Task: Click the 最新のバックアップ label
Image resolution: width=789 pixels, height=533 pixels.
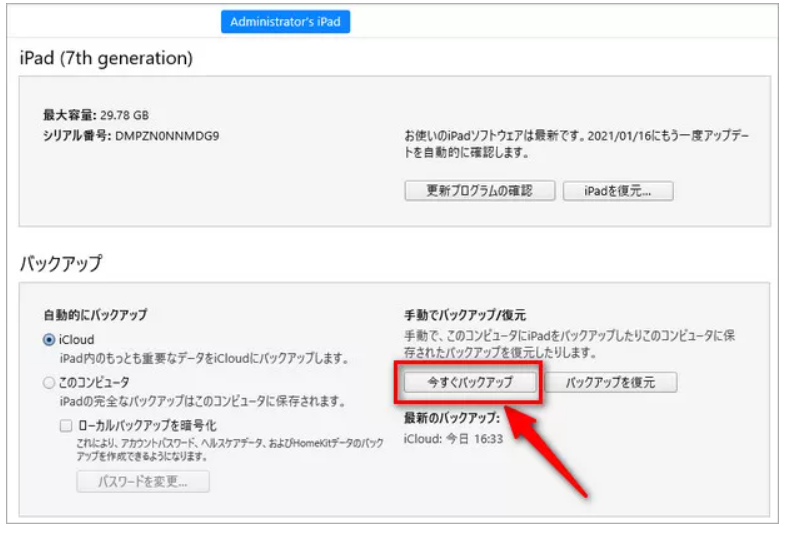Action: pyautogui.click(x=451, y=417)
